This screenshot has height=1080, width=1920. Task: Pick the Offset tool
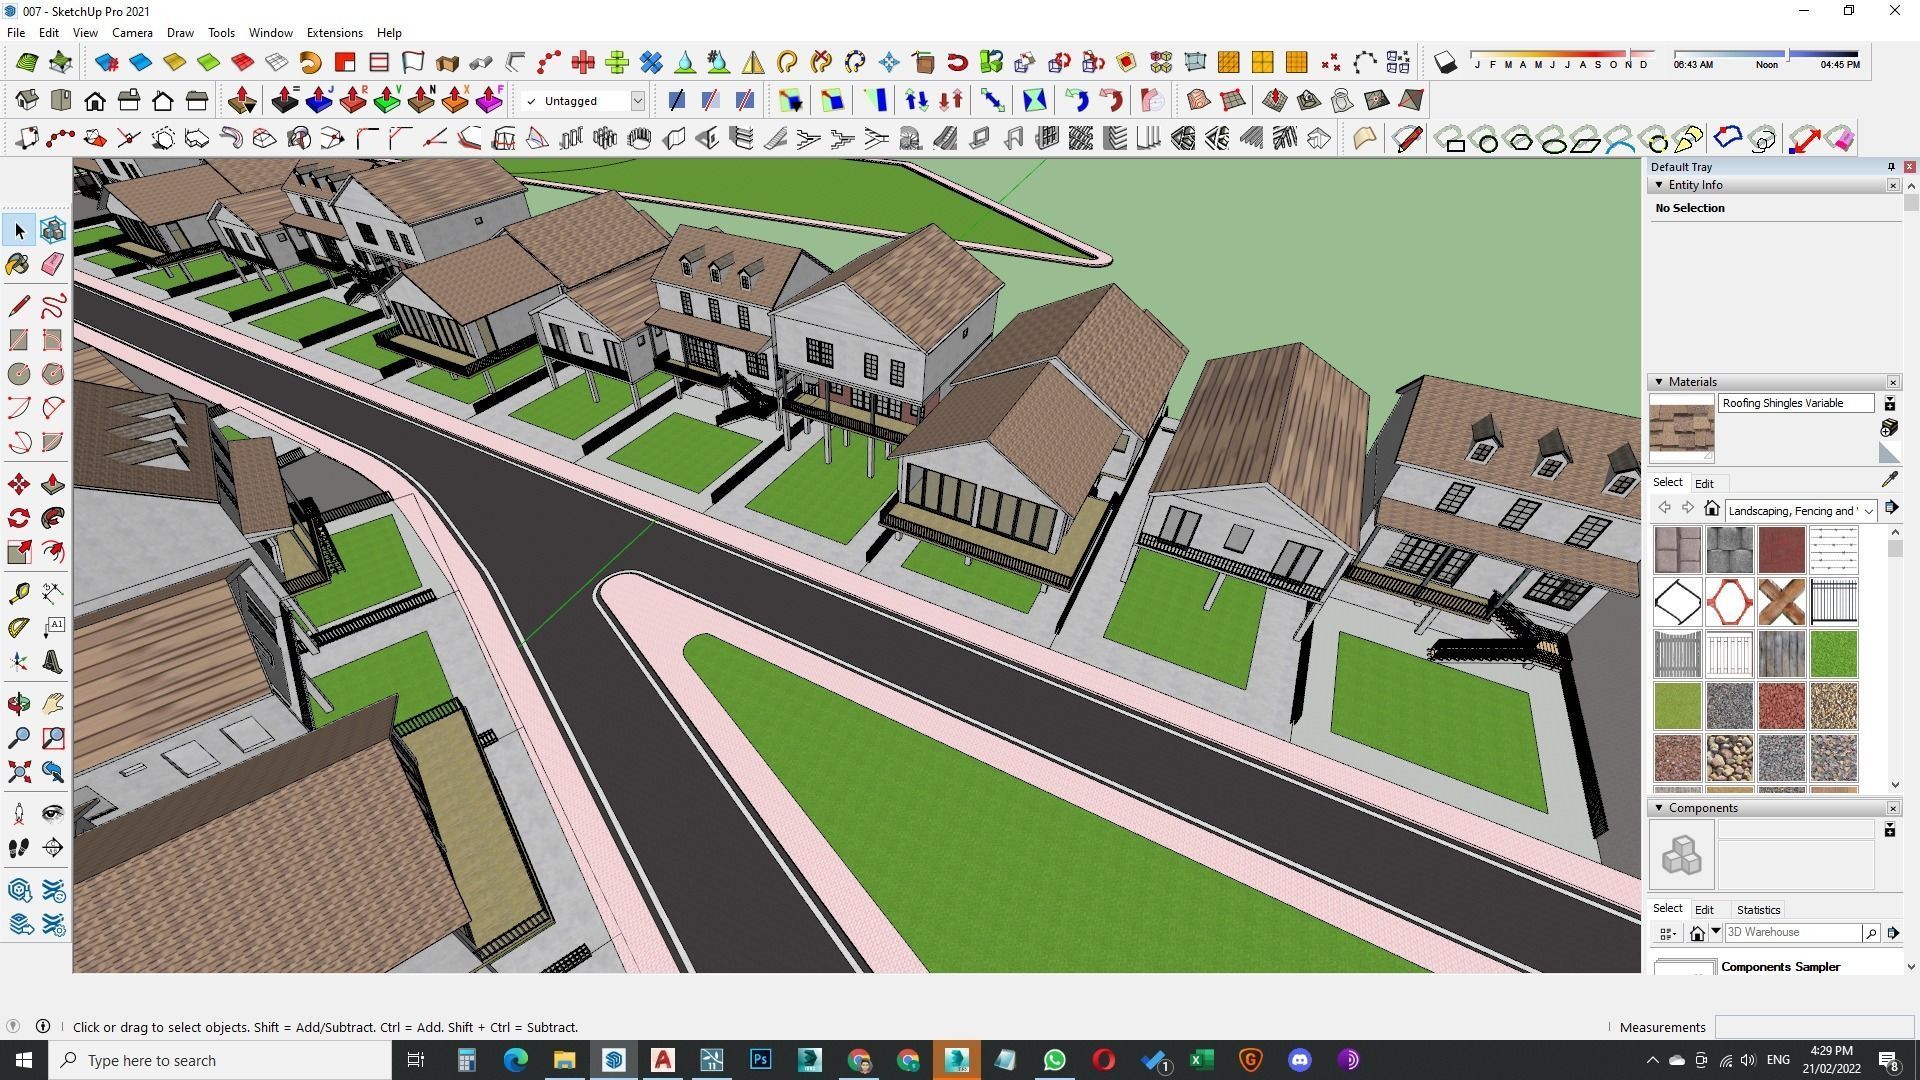click(53, 552)
